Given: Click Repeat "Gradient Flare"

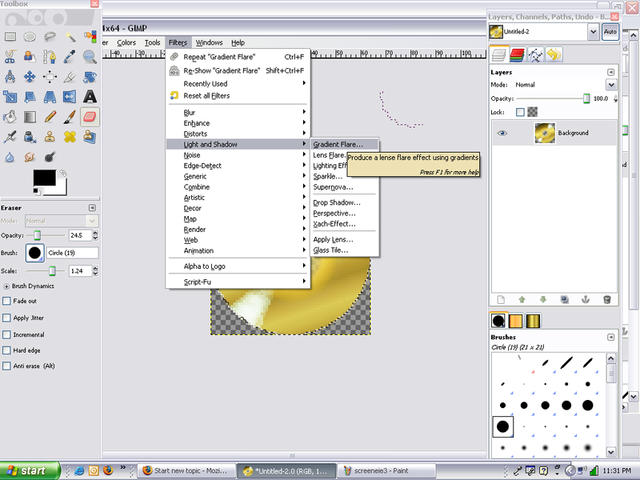Looking at the screenshot, I should coord(237,57).
